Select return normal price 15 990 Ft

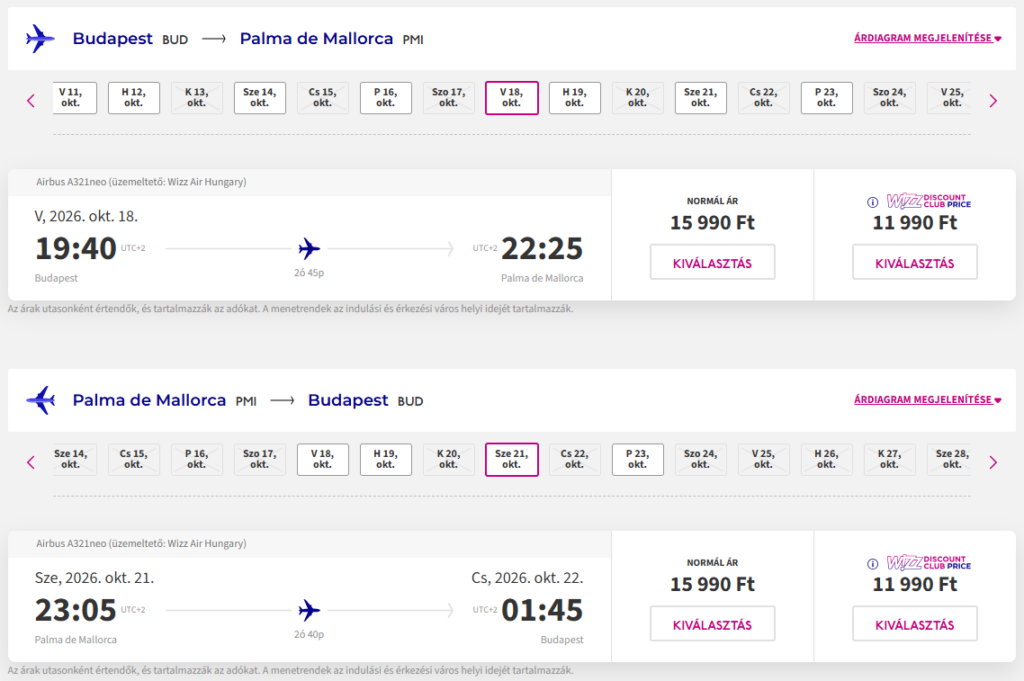(x=712, y=625)
